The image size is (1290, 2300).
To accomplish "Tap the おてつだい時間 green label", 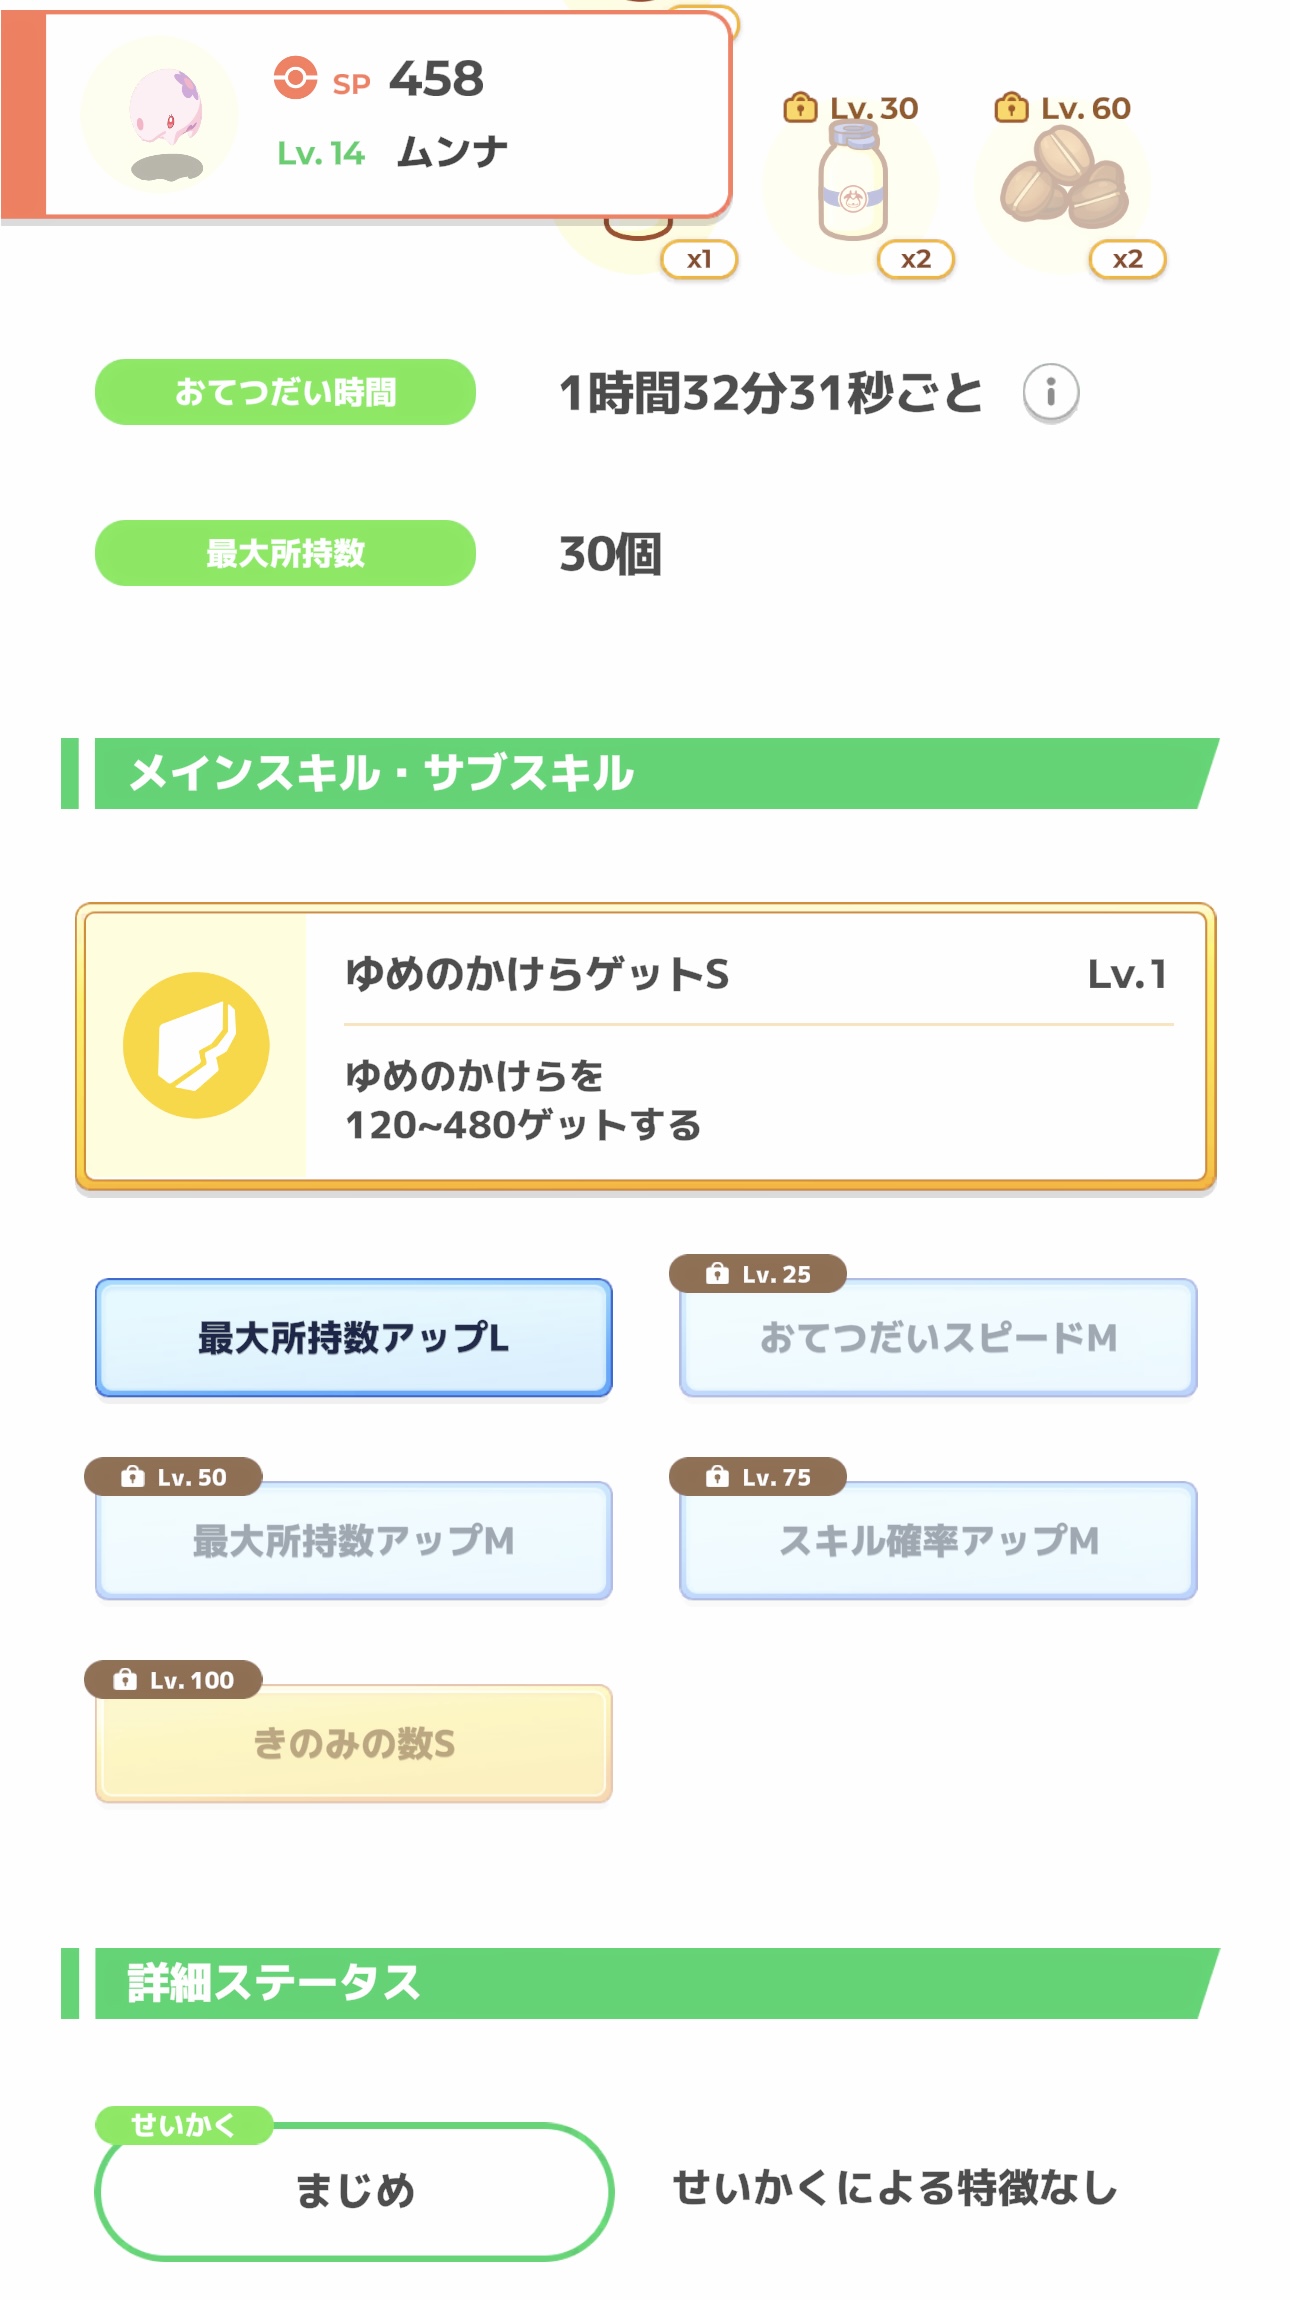I will 285,392.
